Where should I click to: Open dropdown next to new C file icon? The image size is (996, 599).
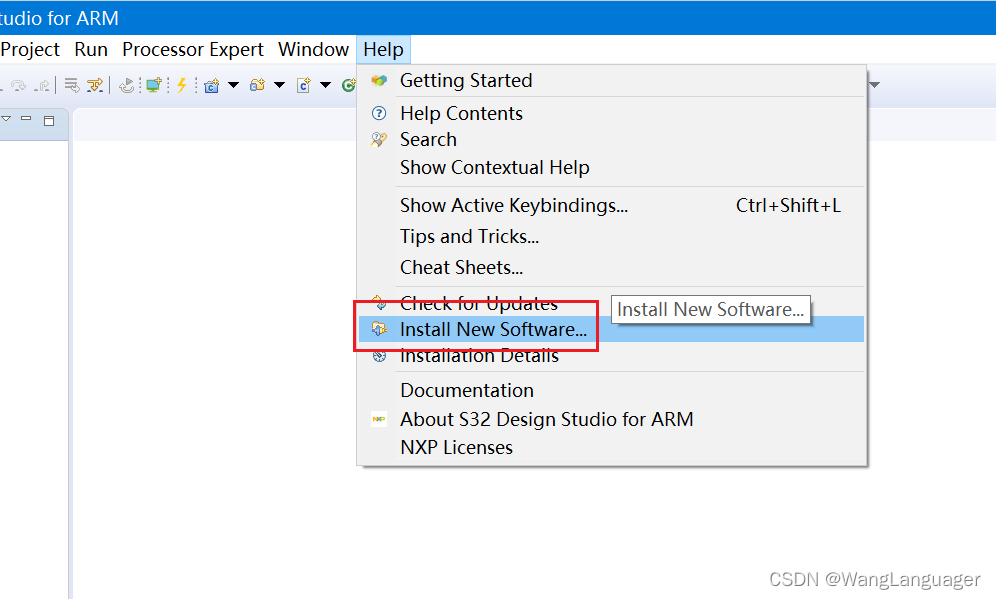click(x=325, y=85)
